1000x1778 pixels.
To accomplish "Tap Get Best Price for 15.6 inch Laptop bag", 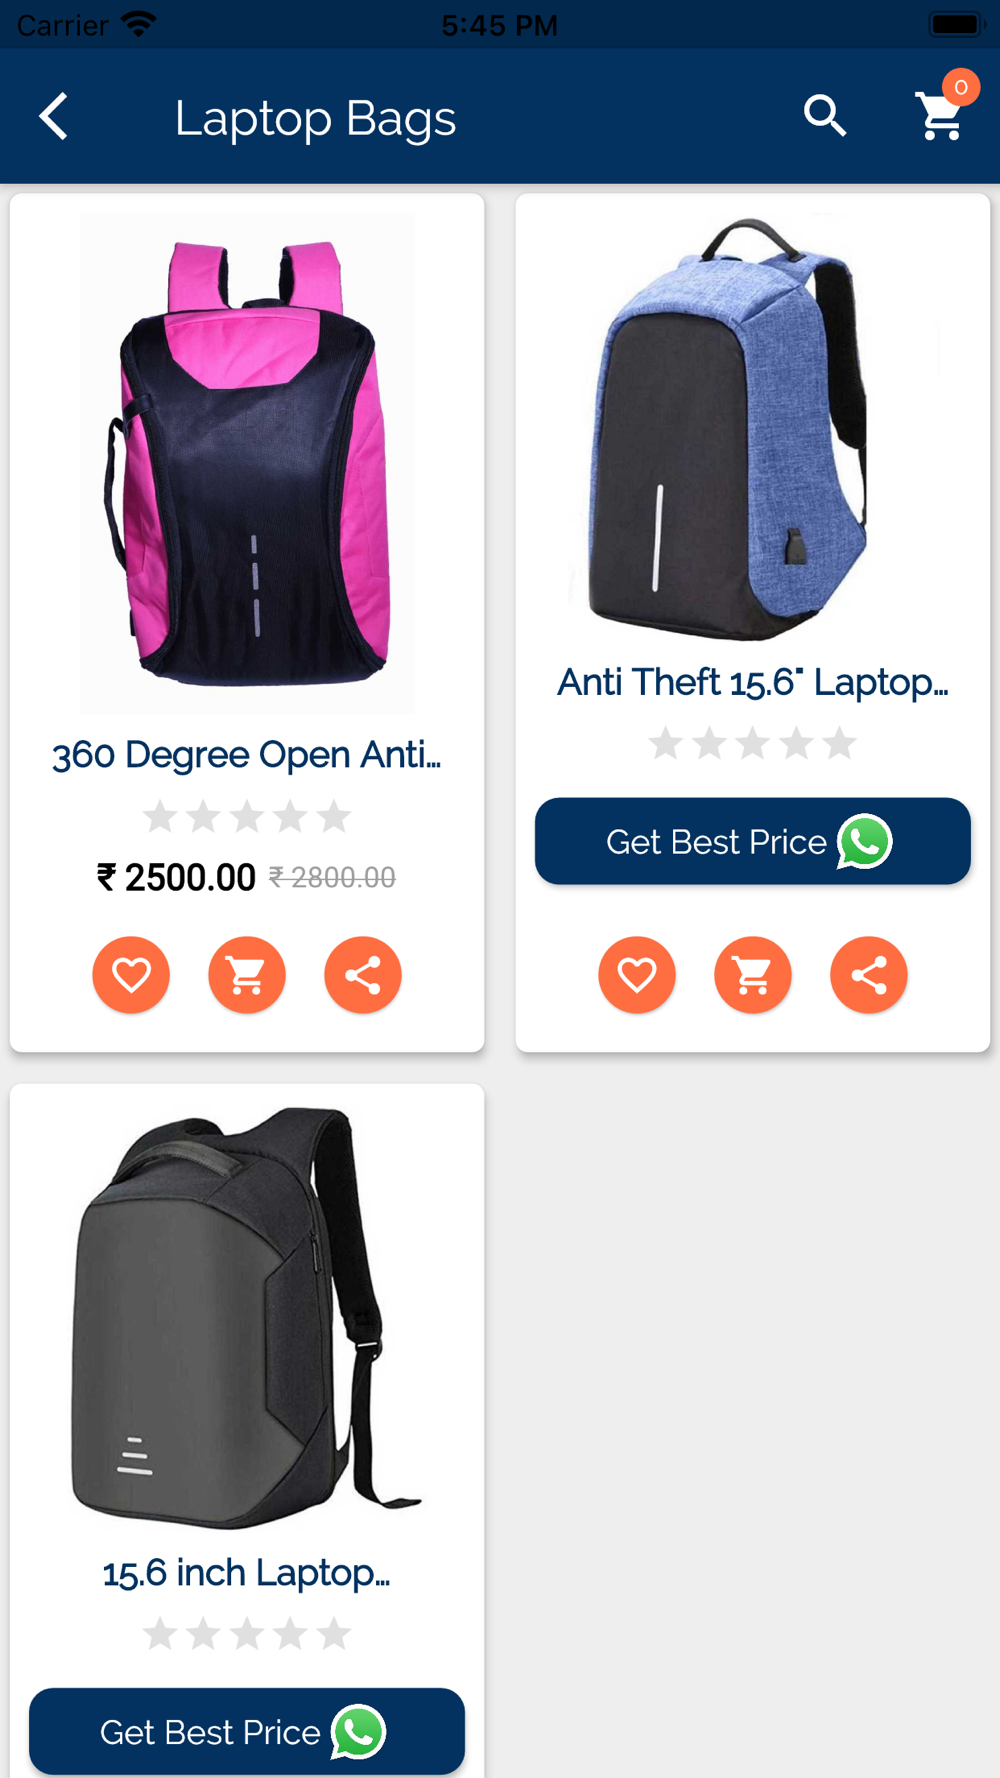I will 247,1731.
